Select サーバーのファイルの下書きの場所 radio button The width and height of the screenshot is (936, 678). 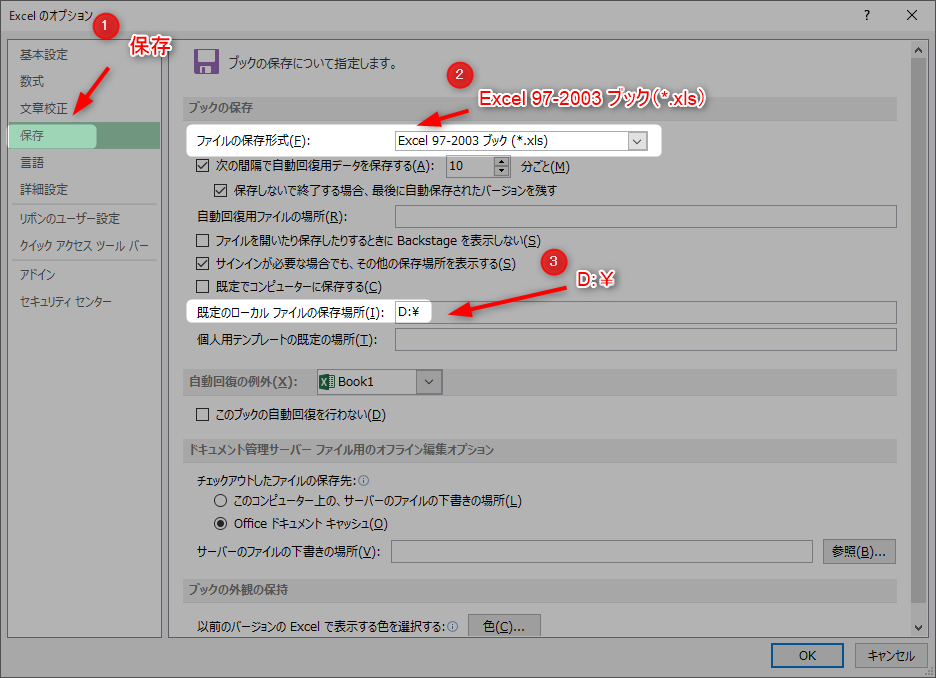[x=221, y=500]
